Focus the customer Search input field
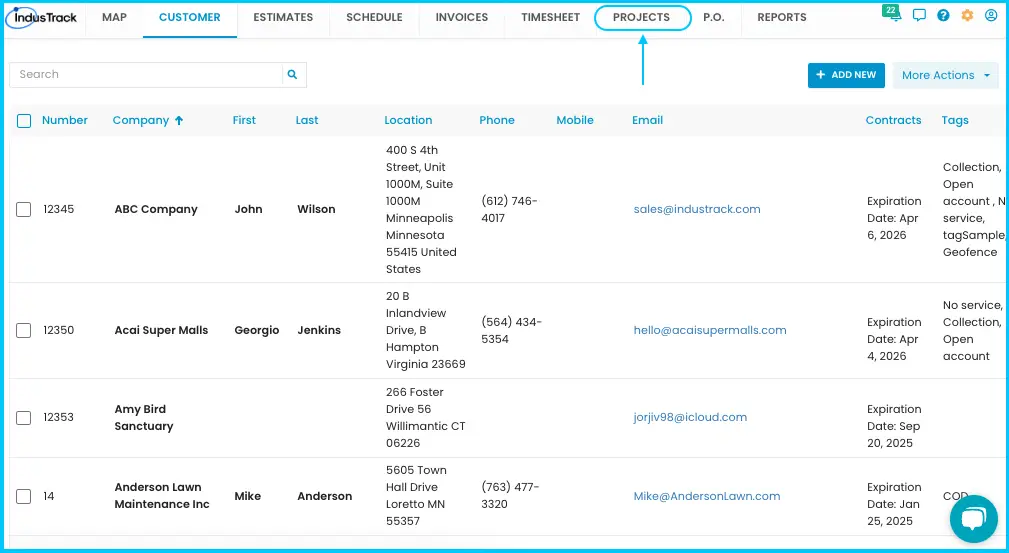Screen dimensions: 1009x553 click(x=146, y=75)
